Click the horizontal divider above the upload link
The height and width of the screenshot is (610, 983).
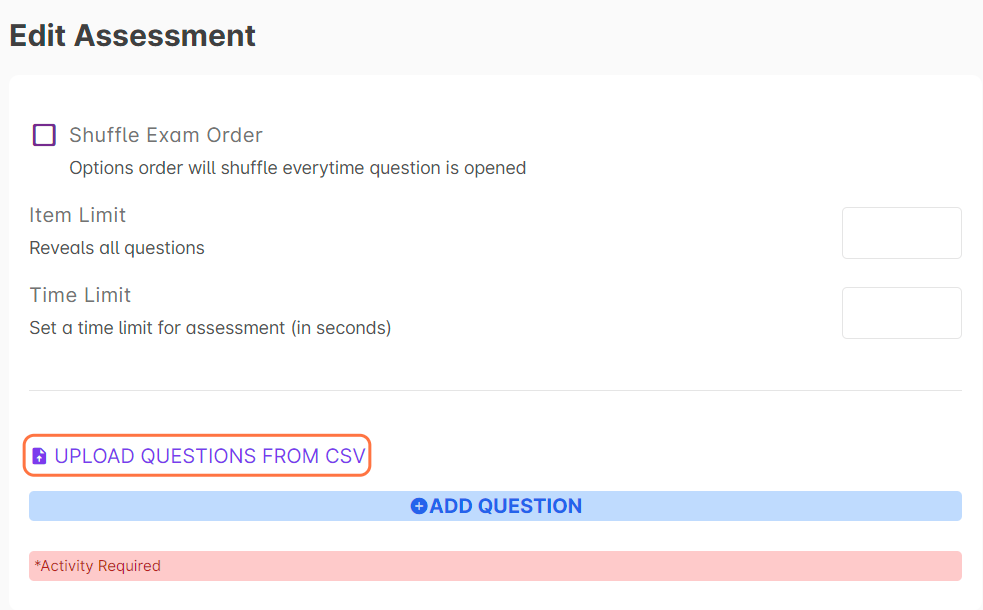(x=495, y=390)
